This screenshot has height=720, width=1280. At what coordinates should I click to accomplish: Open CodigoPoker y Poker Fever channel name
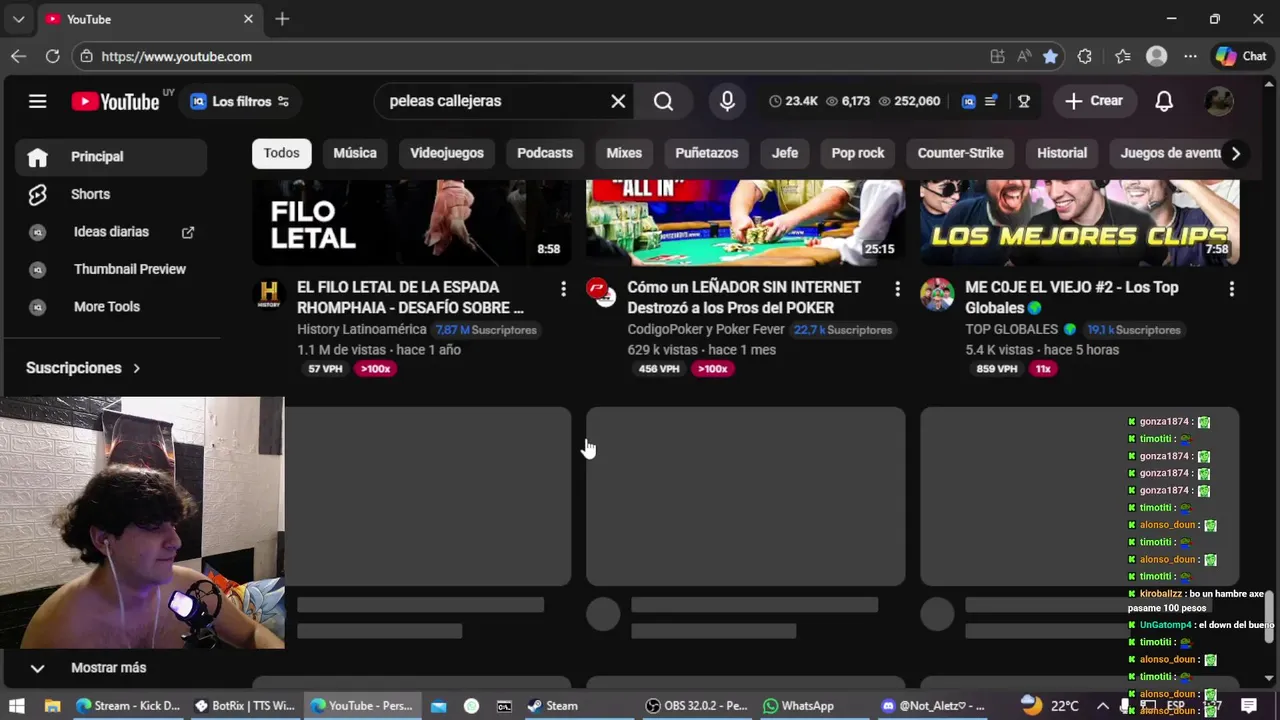(706, 329)
